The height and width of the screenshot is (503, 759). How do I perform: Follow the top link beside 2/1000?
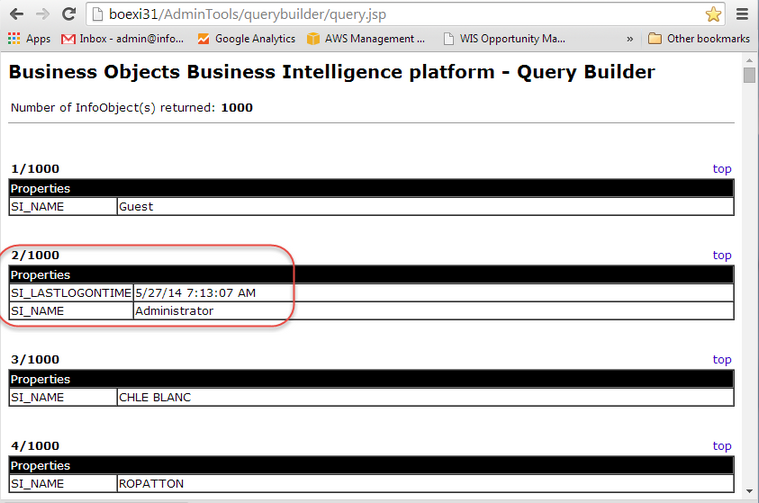722,255
